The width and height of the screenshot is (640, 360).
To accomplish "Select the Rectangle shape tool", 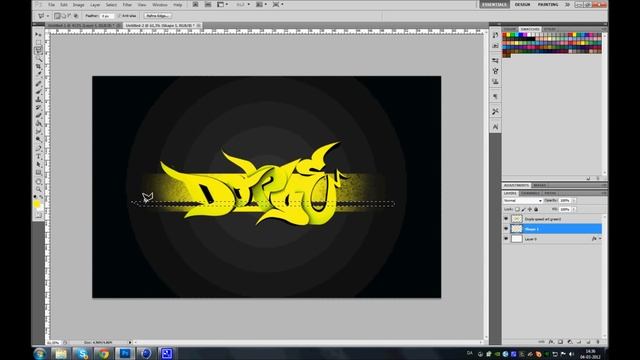I will [38, 173].
